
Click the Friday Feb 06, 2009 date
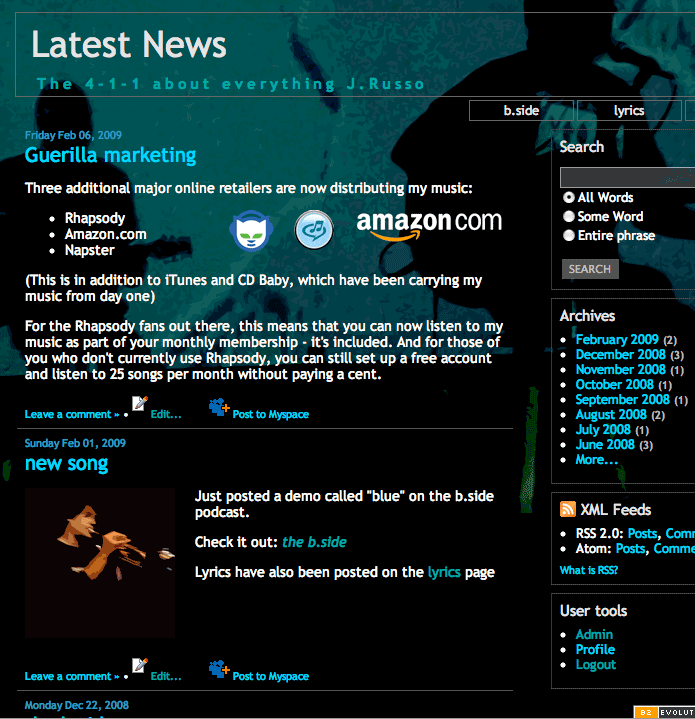(73, 135)
